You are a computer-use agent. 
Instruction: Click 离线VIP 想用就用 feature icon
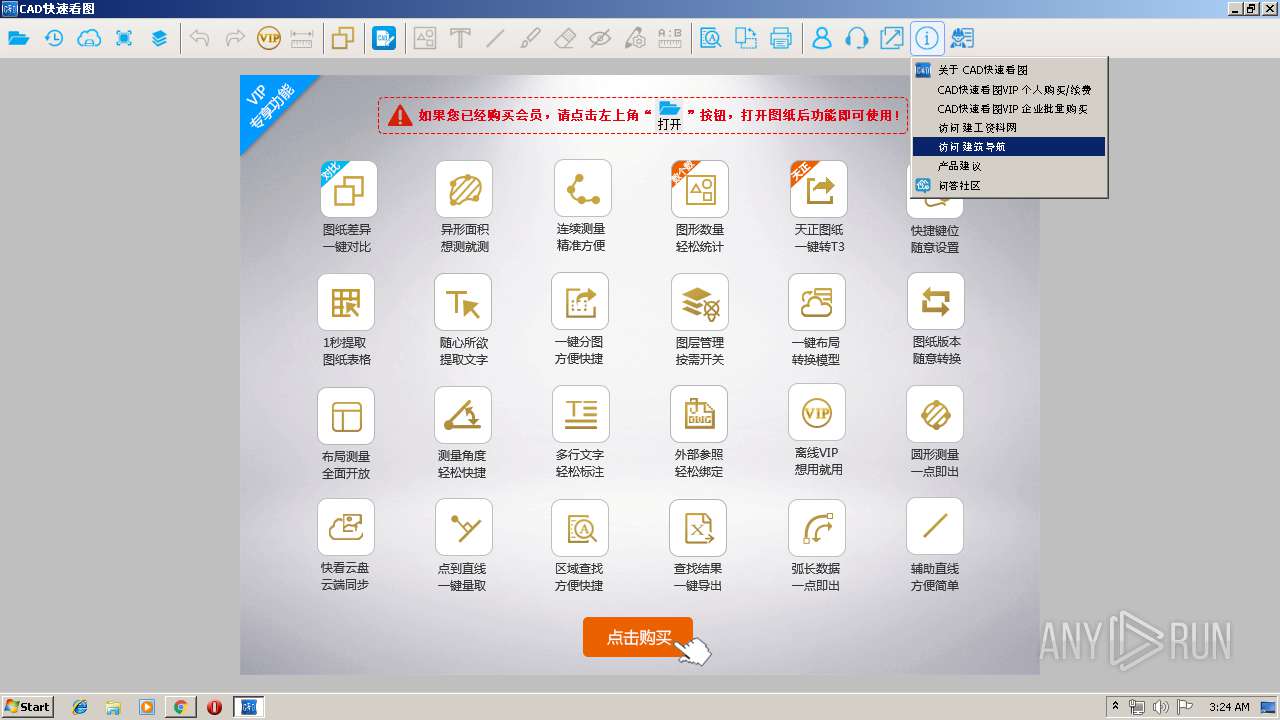pyautogui.click(x=817, y=413)
